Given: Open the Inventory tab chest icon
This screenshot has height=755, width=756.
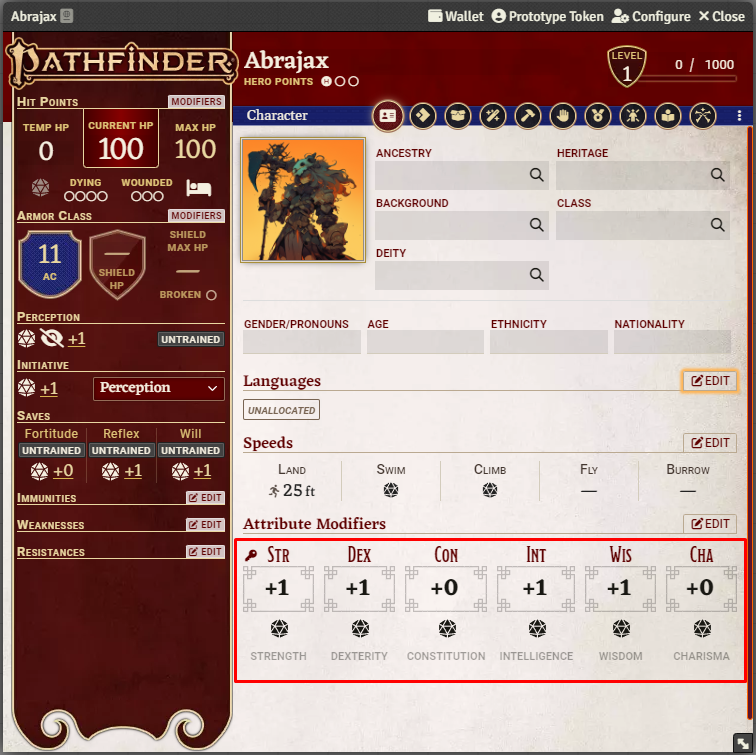Looking at the screenshot, I should [458, 116].
